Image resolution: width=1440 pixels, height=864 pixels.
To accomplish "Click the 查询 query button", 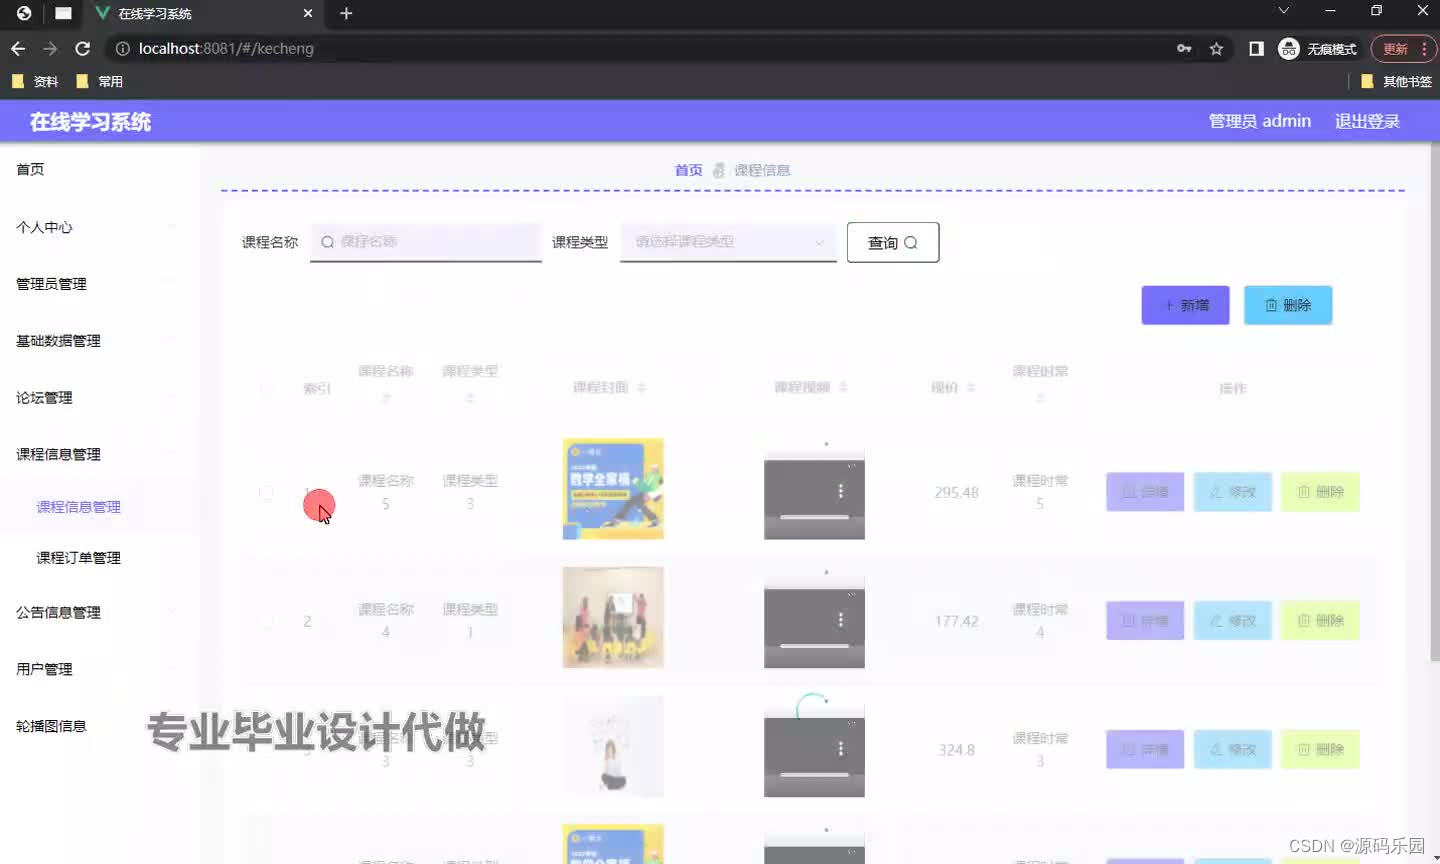I will coord(891,242).
